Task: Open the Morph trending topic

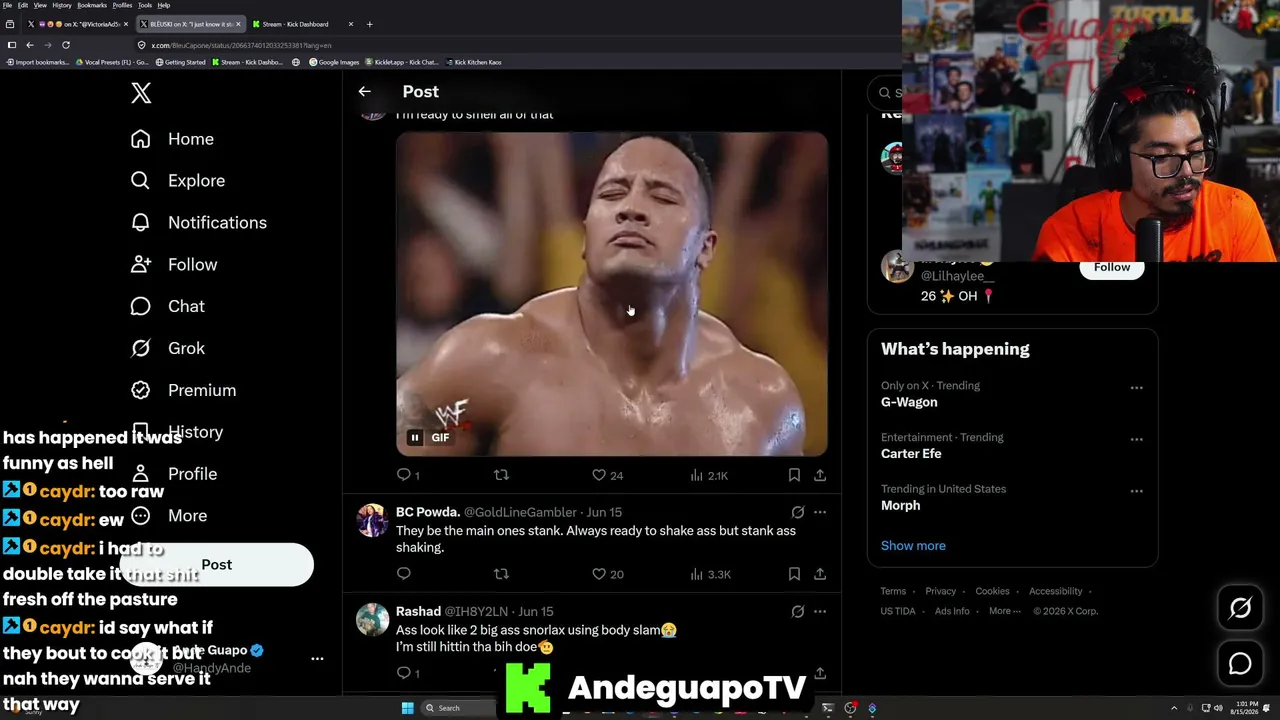Action: [900, 506]
